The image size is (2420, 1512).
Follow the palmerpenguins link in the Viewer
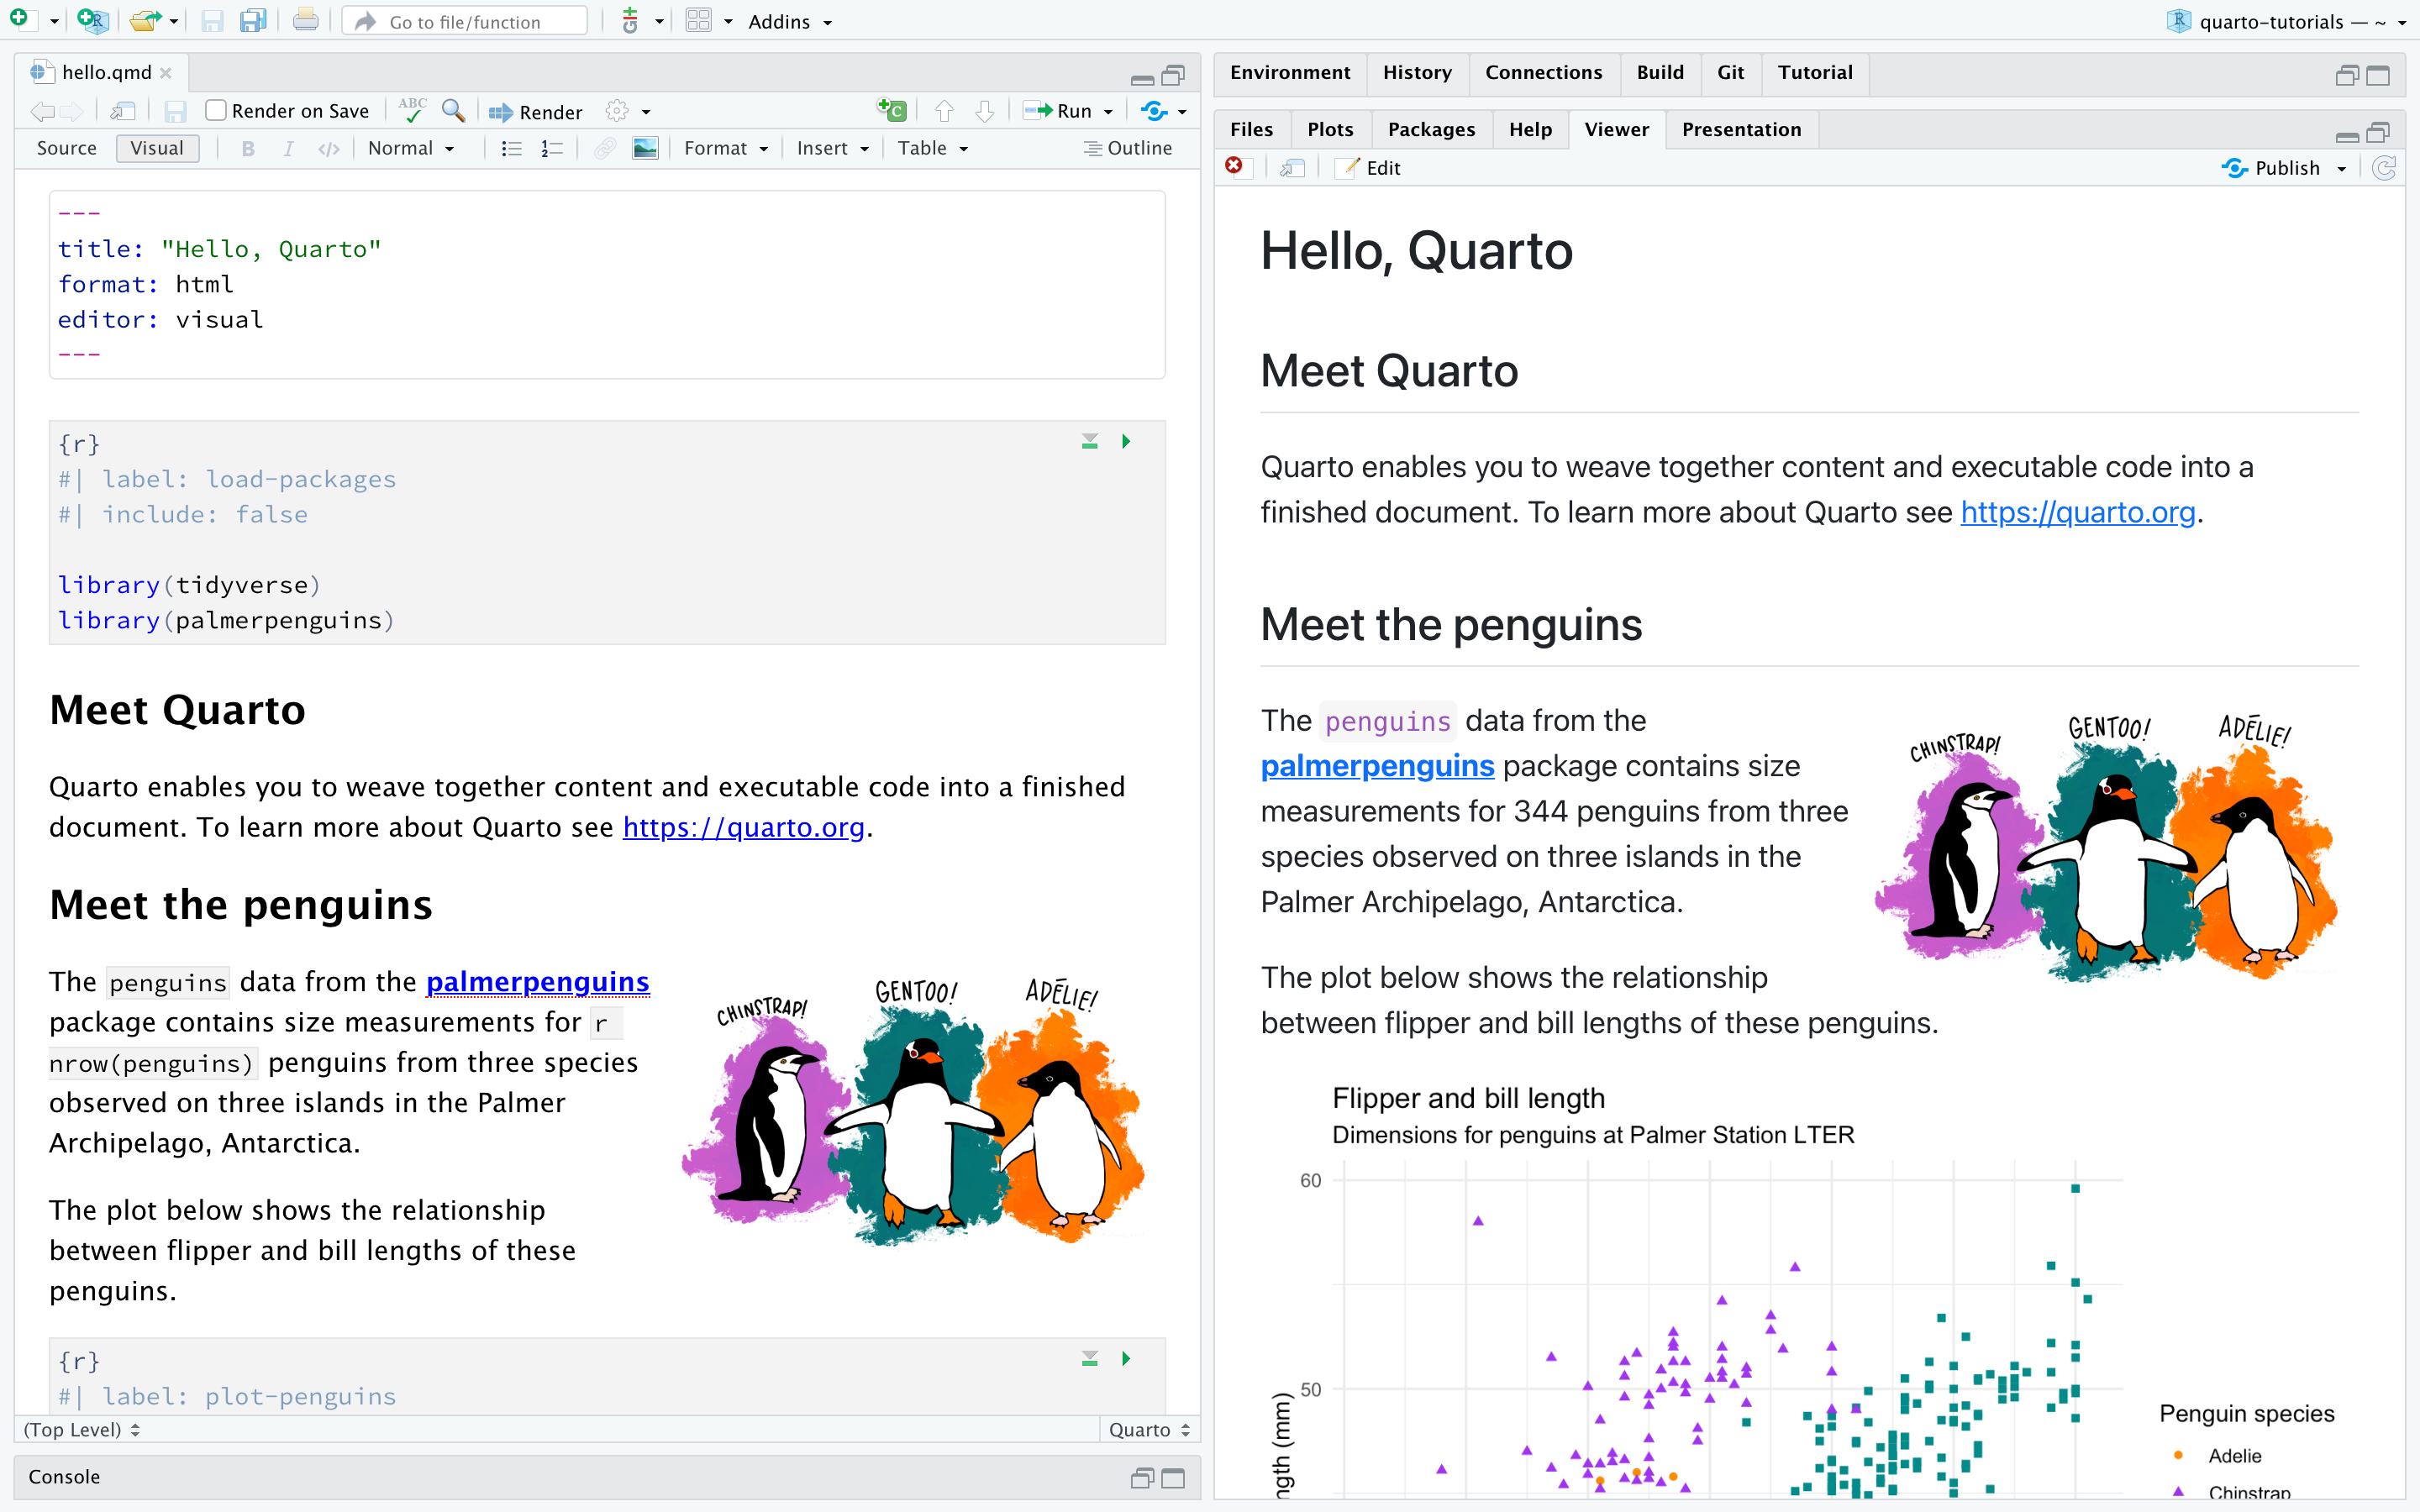tap(1376, 765)
